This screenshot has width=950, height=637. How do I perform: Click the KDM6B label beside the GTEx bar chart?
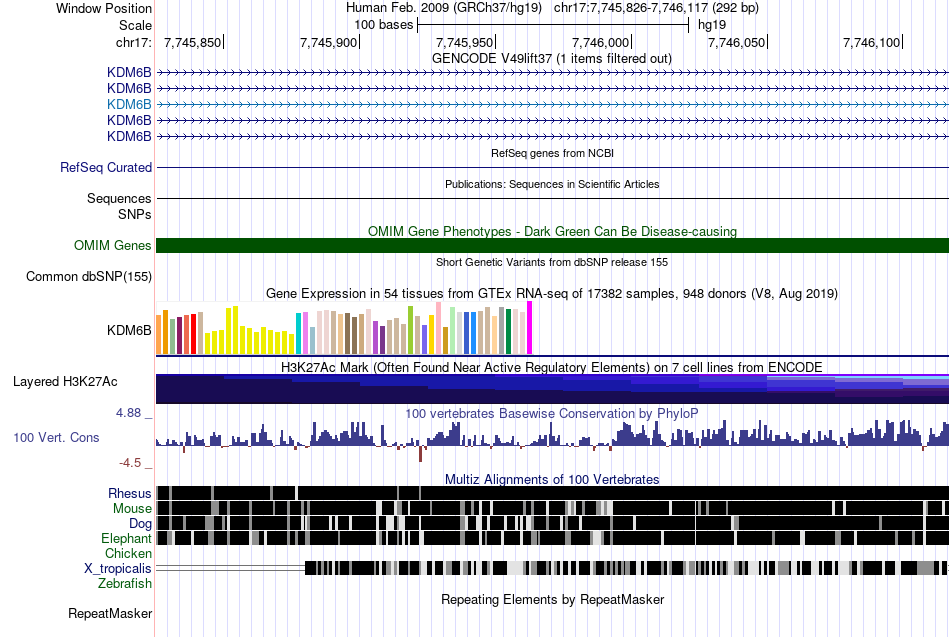(x=129, y=330)
